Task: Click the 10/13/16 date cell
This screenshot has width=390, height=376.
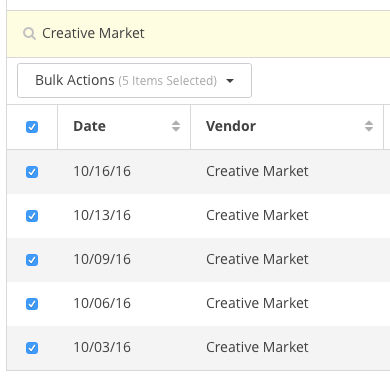Action: 102,215
